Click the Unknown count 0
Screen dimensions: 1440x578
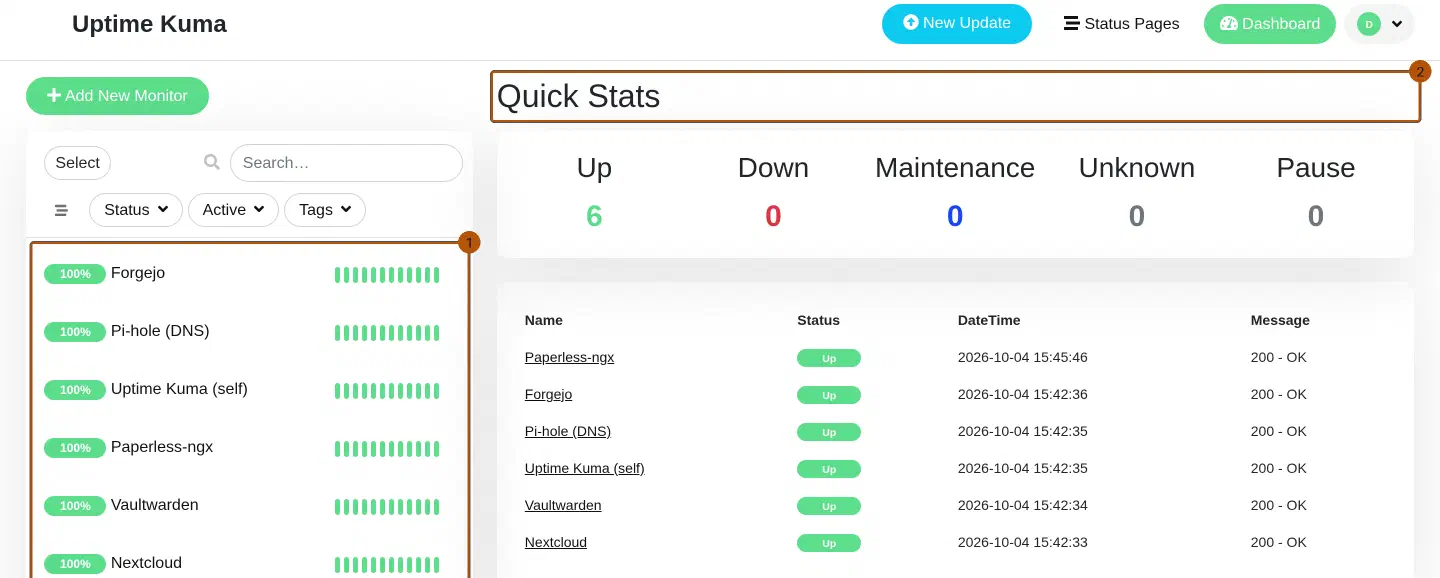point(1136,216)
